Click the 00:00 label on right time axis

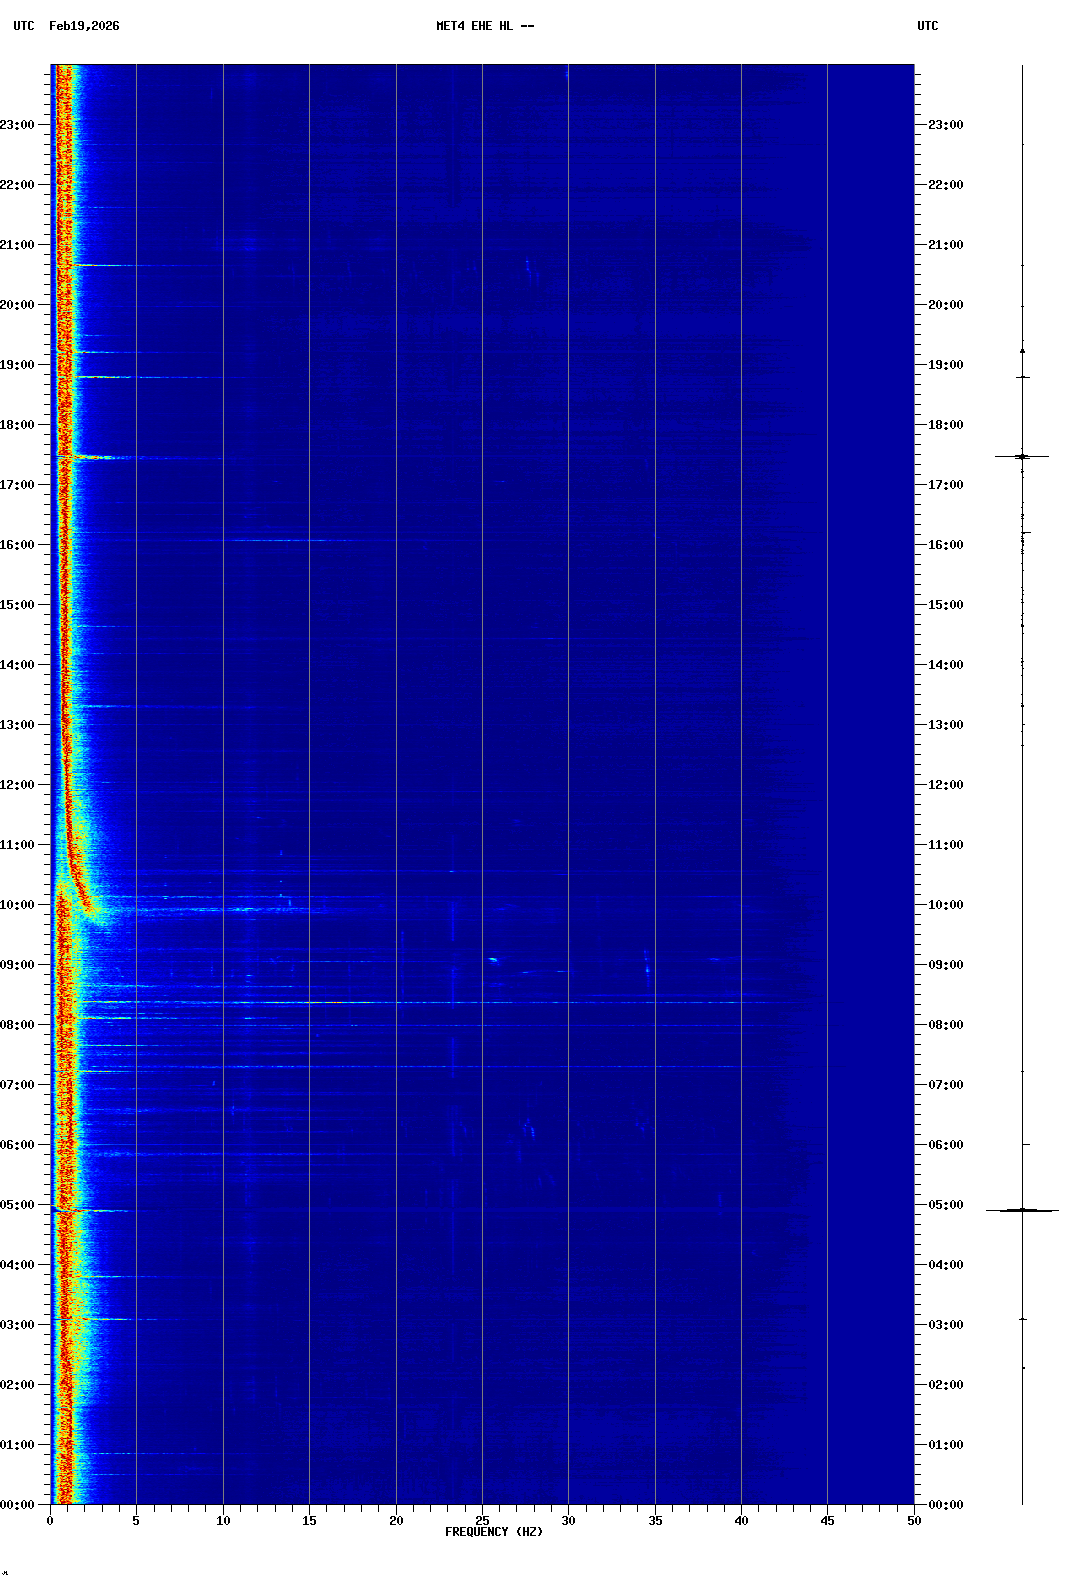click(945, 1505)
